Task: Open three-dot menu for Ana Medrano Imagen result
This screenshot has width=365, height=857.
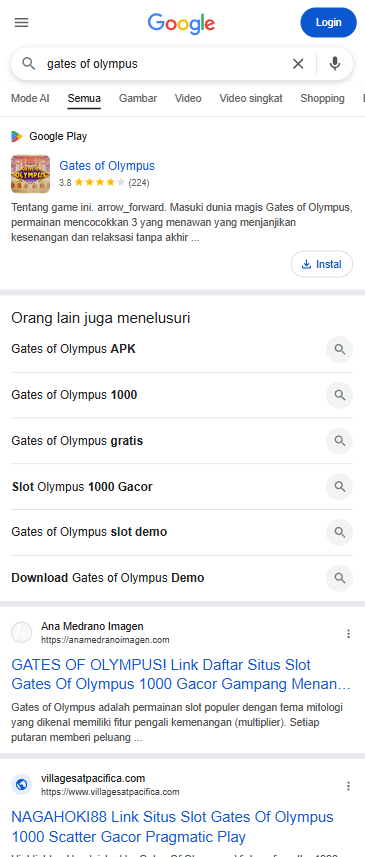Action: pyautogui.click(x=348, y=633)
